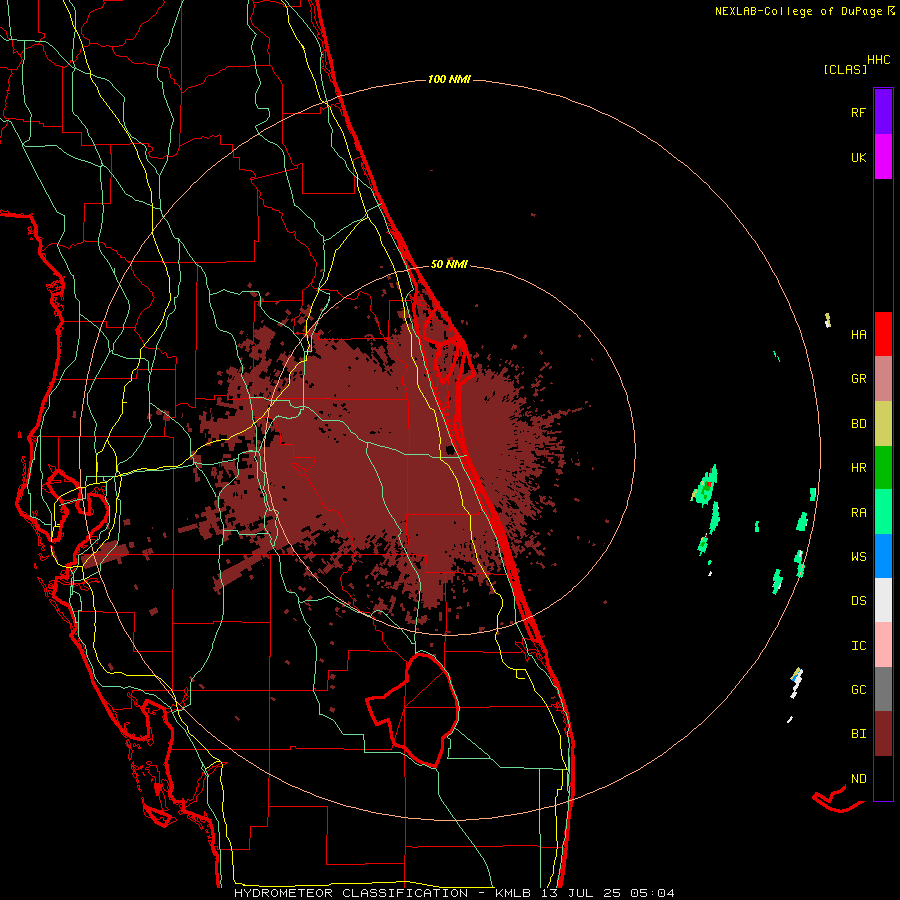Click the 'GC' legend label

coord(858,690)
